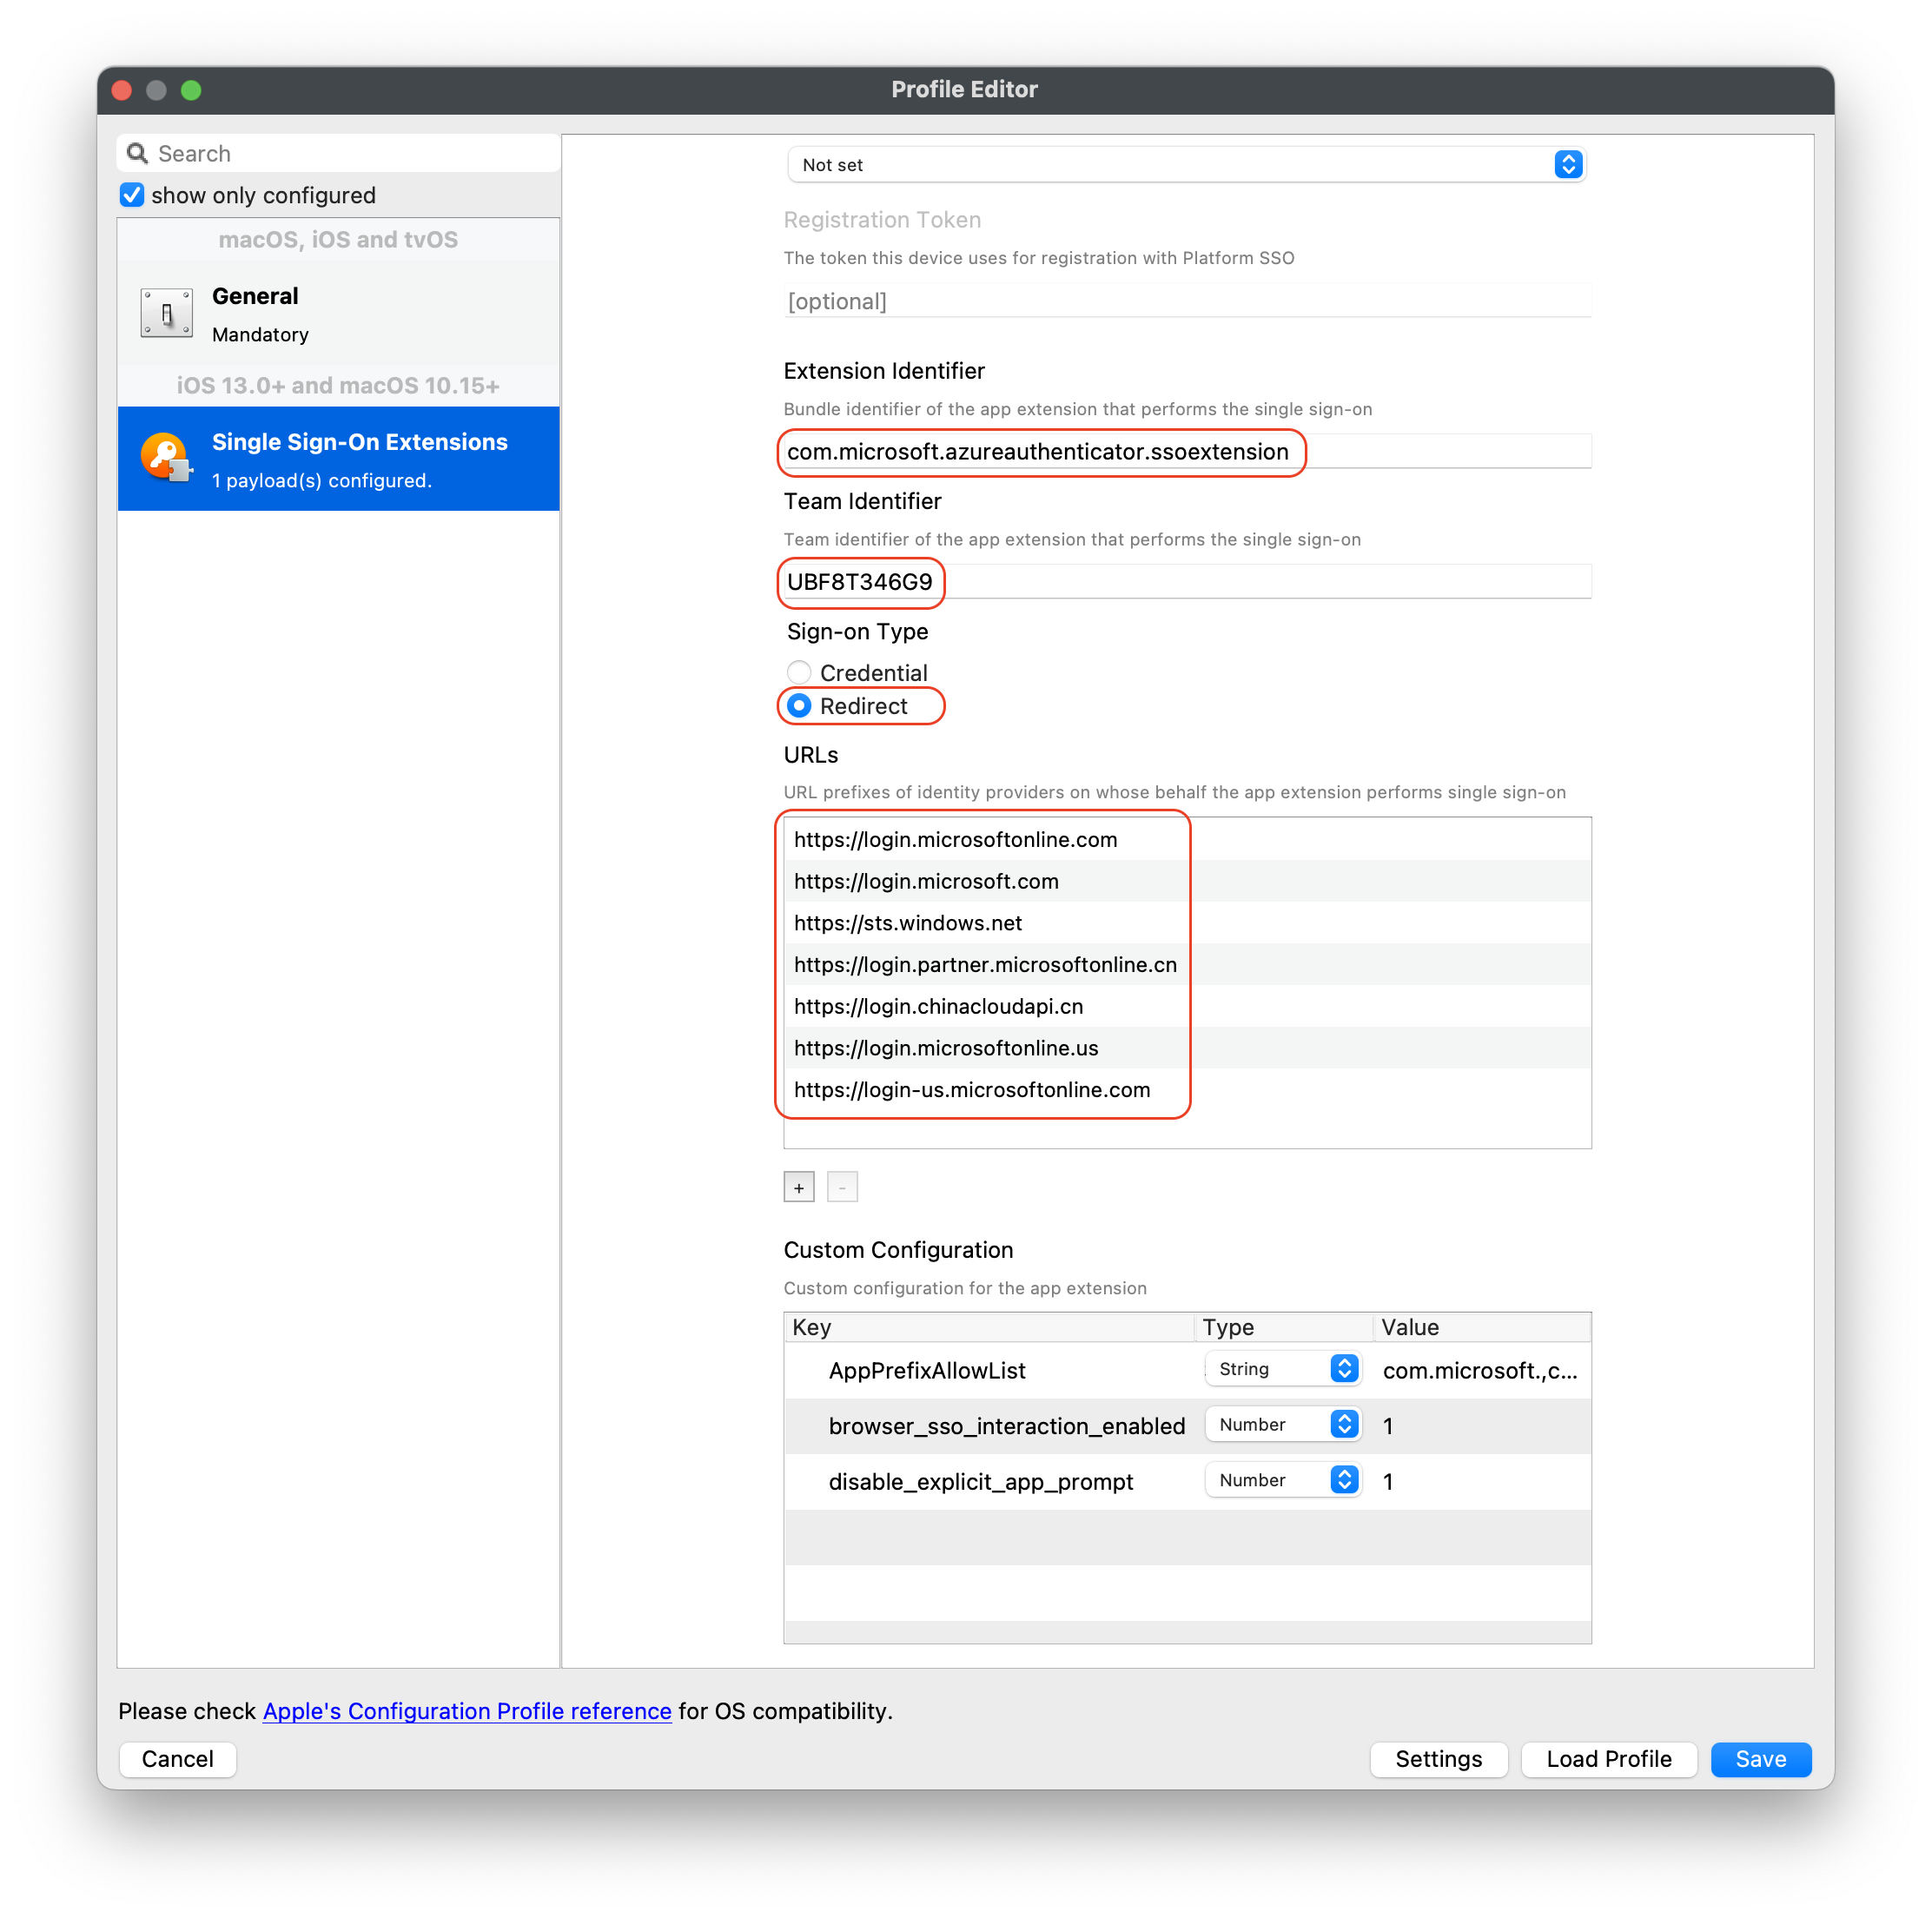Click the Registration Token optional field
The height and width of the screenshot is (1918, 1932).
coord(1187,301)
